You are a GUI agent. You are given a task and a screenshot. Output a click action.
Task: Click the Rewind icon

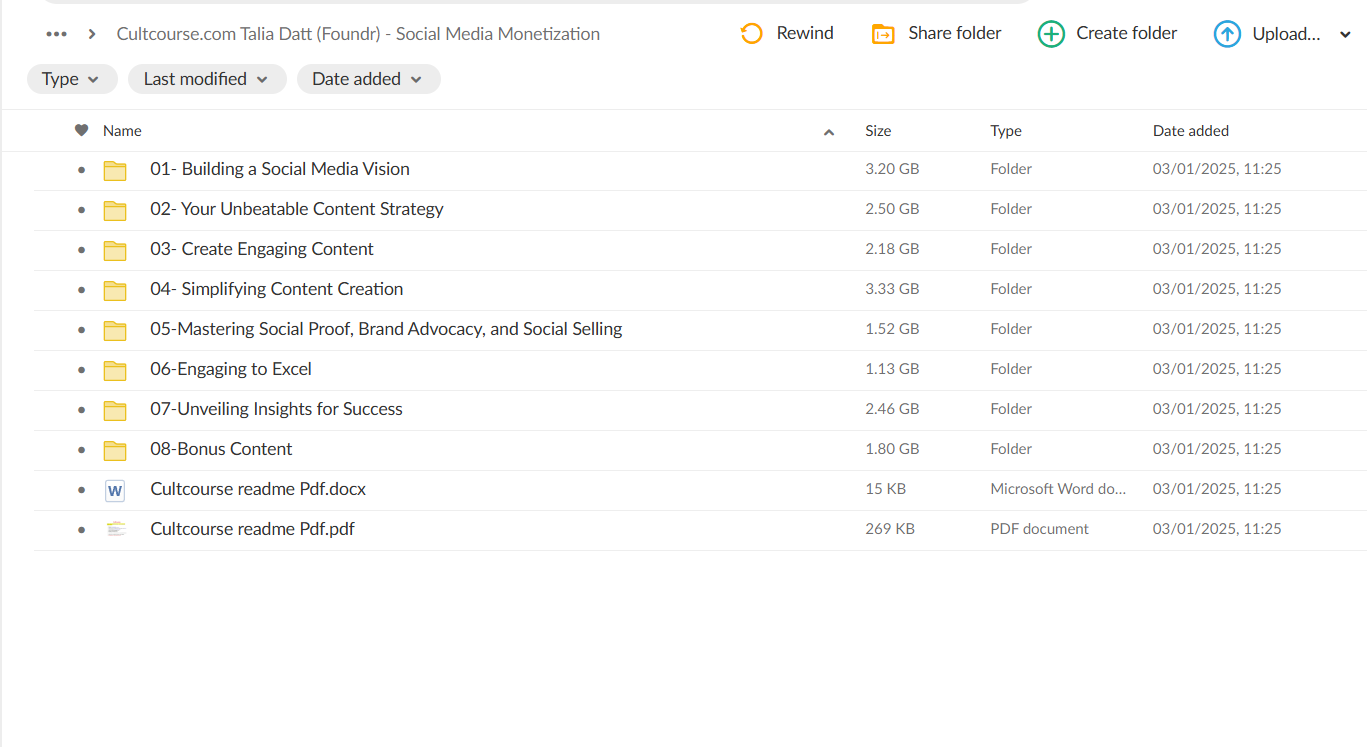point(751,34)
